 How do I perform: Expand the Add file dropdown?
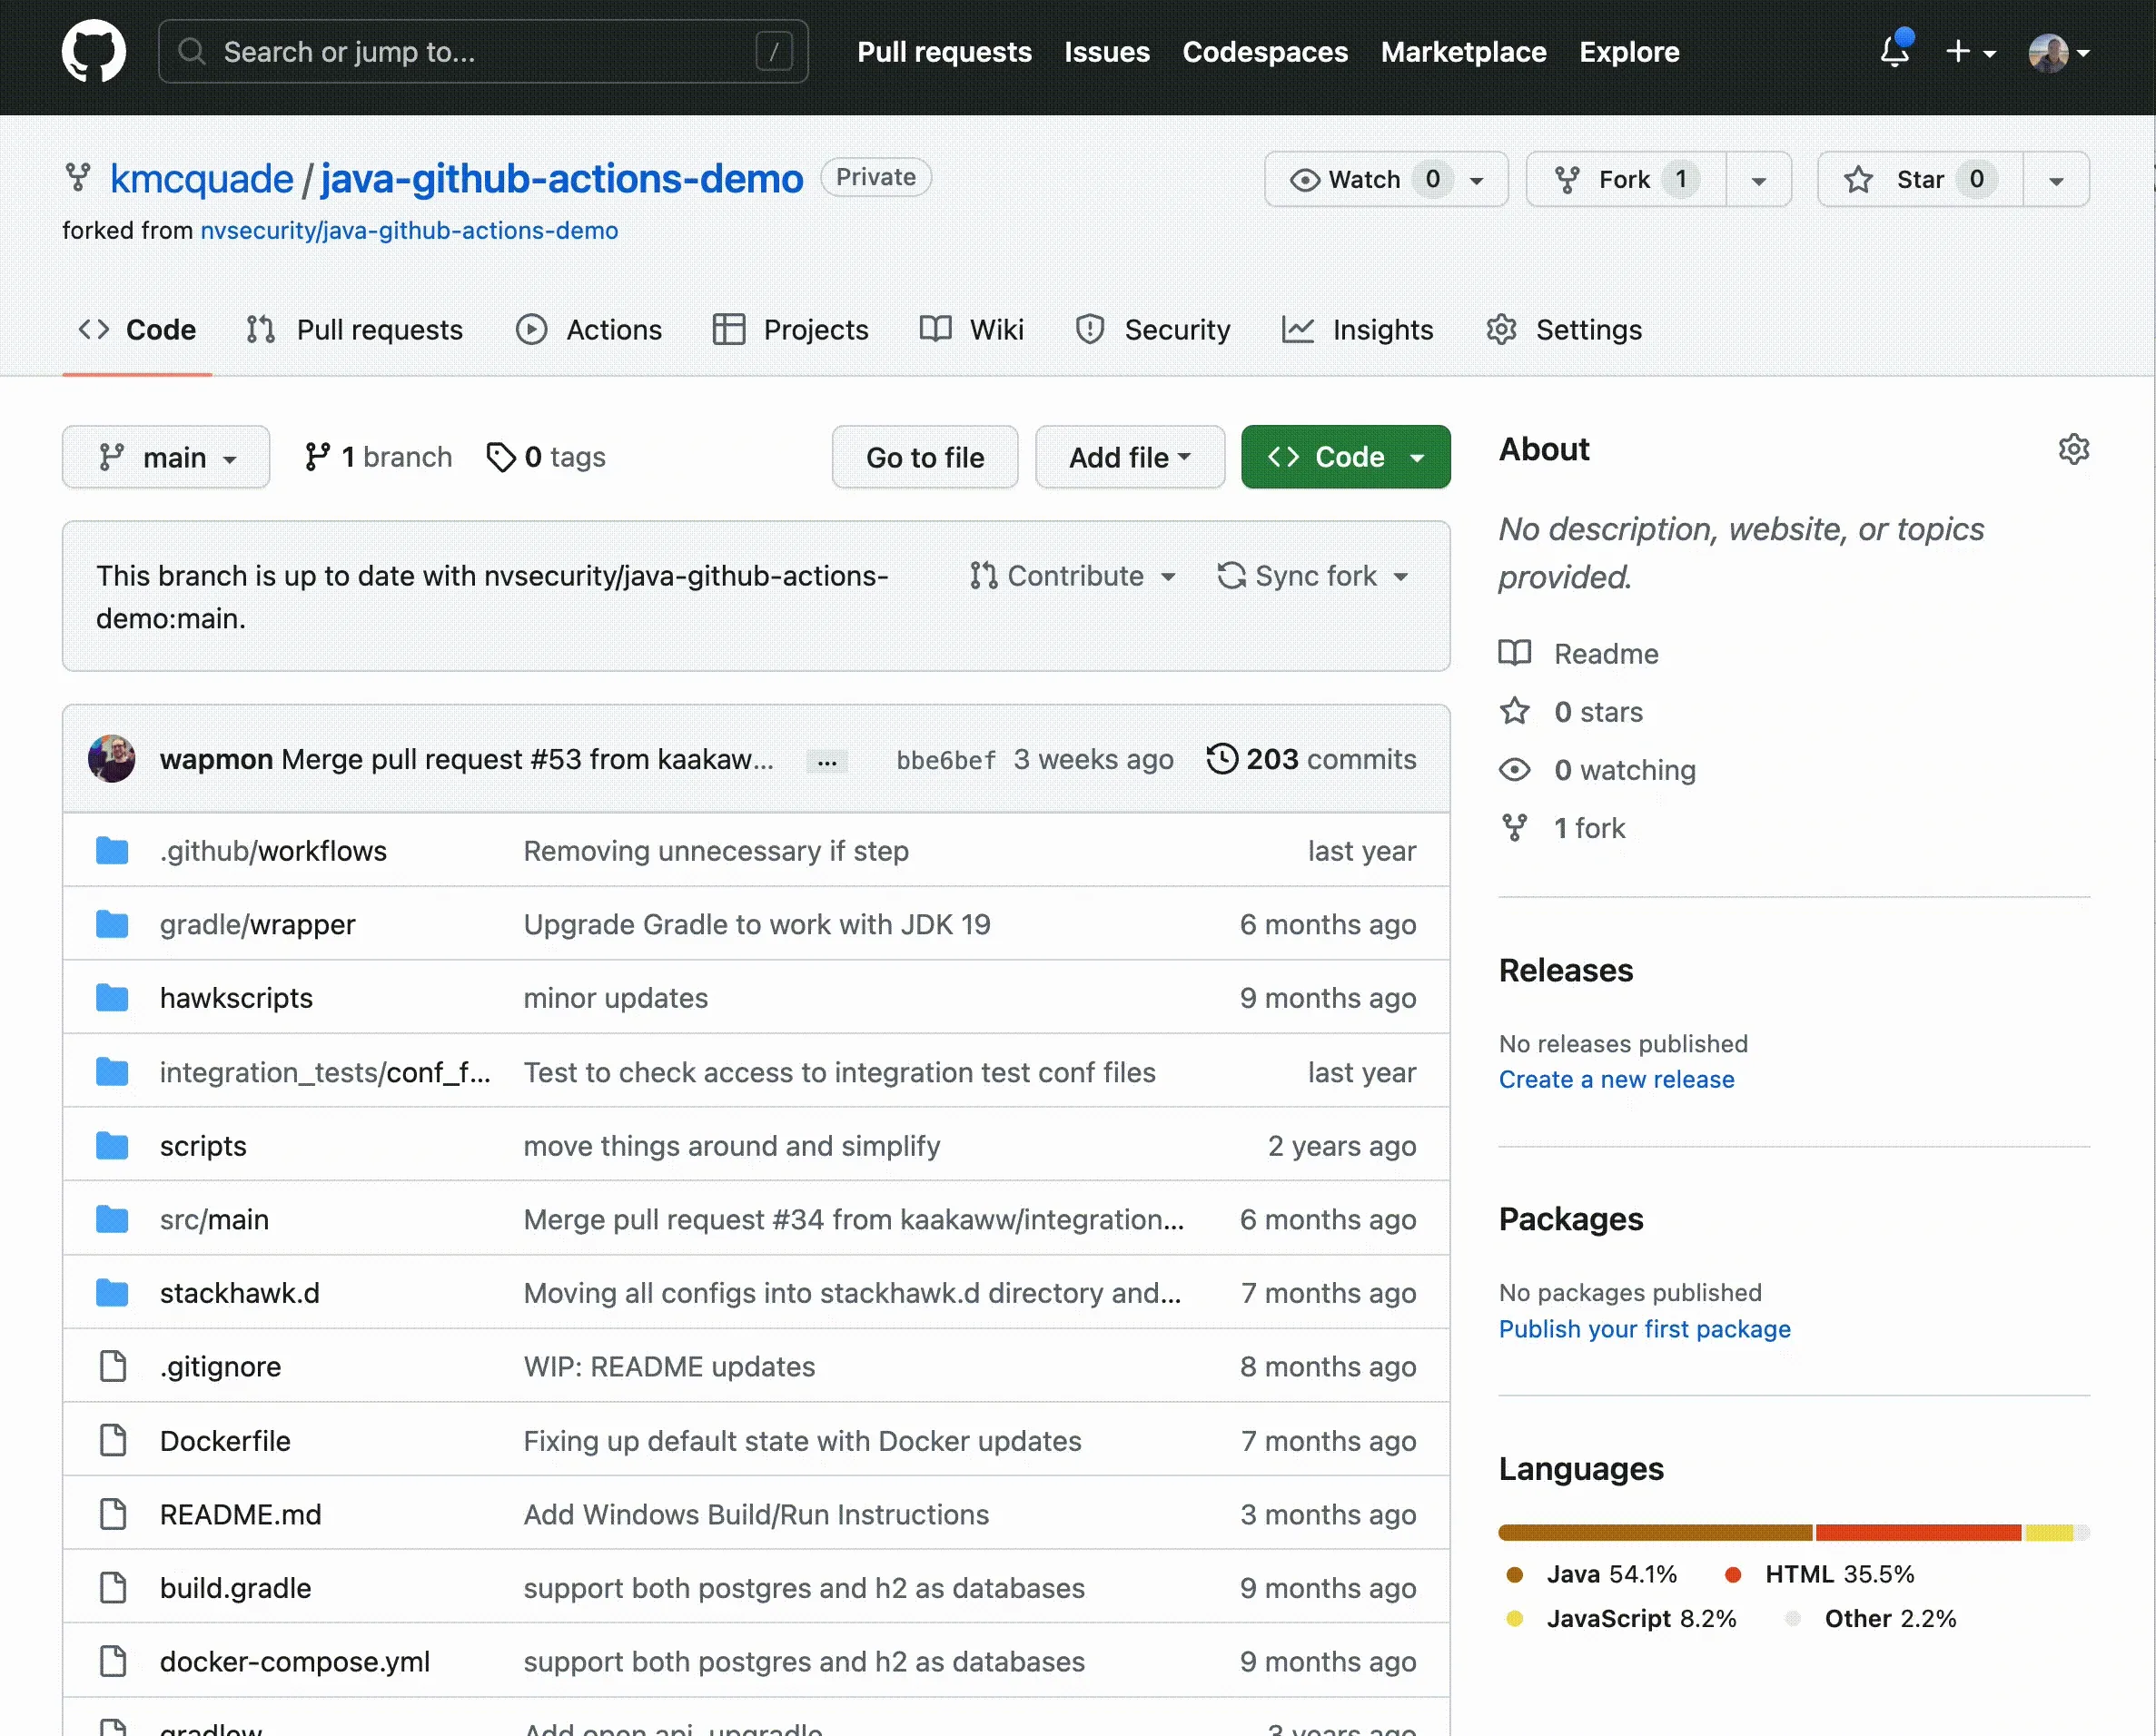1130,458
